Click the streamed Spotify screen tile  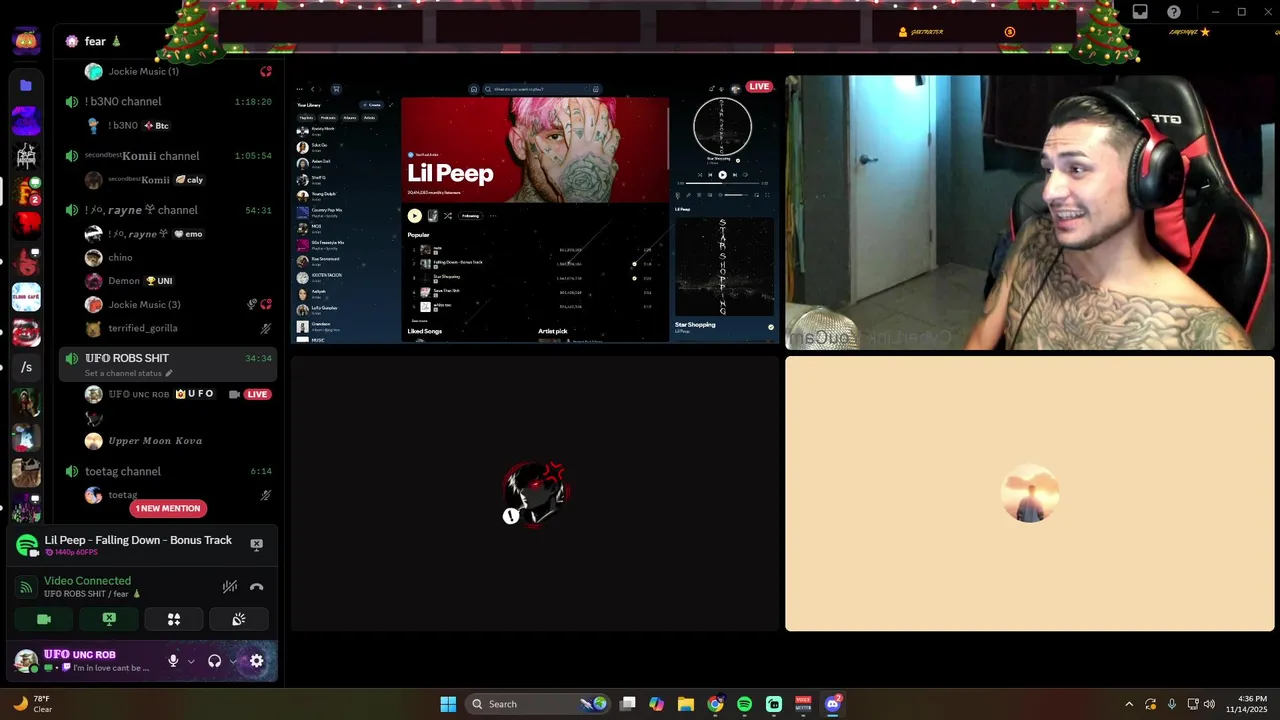535,211
